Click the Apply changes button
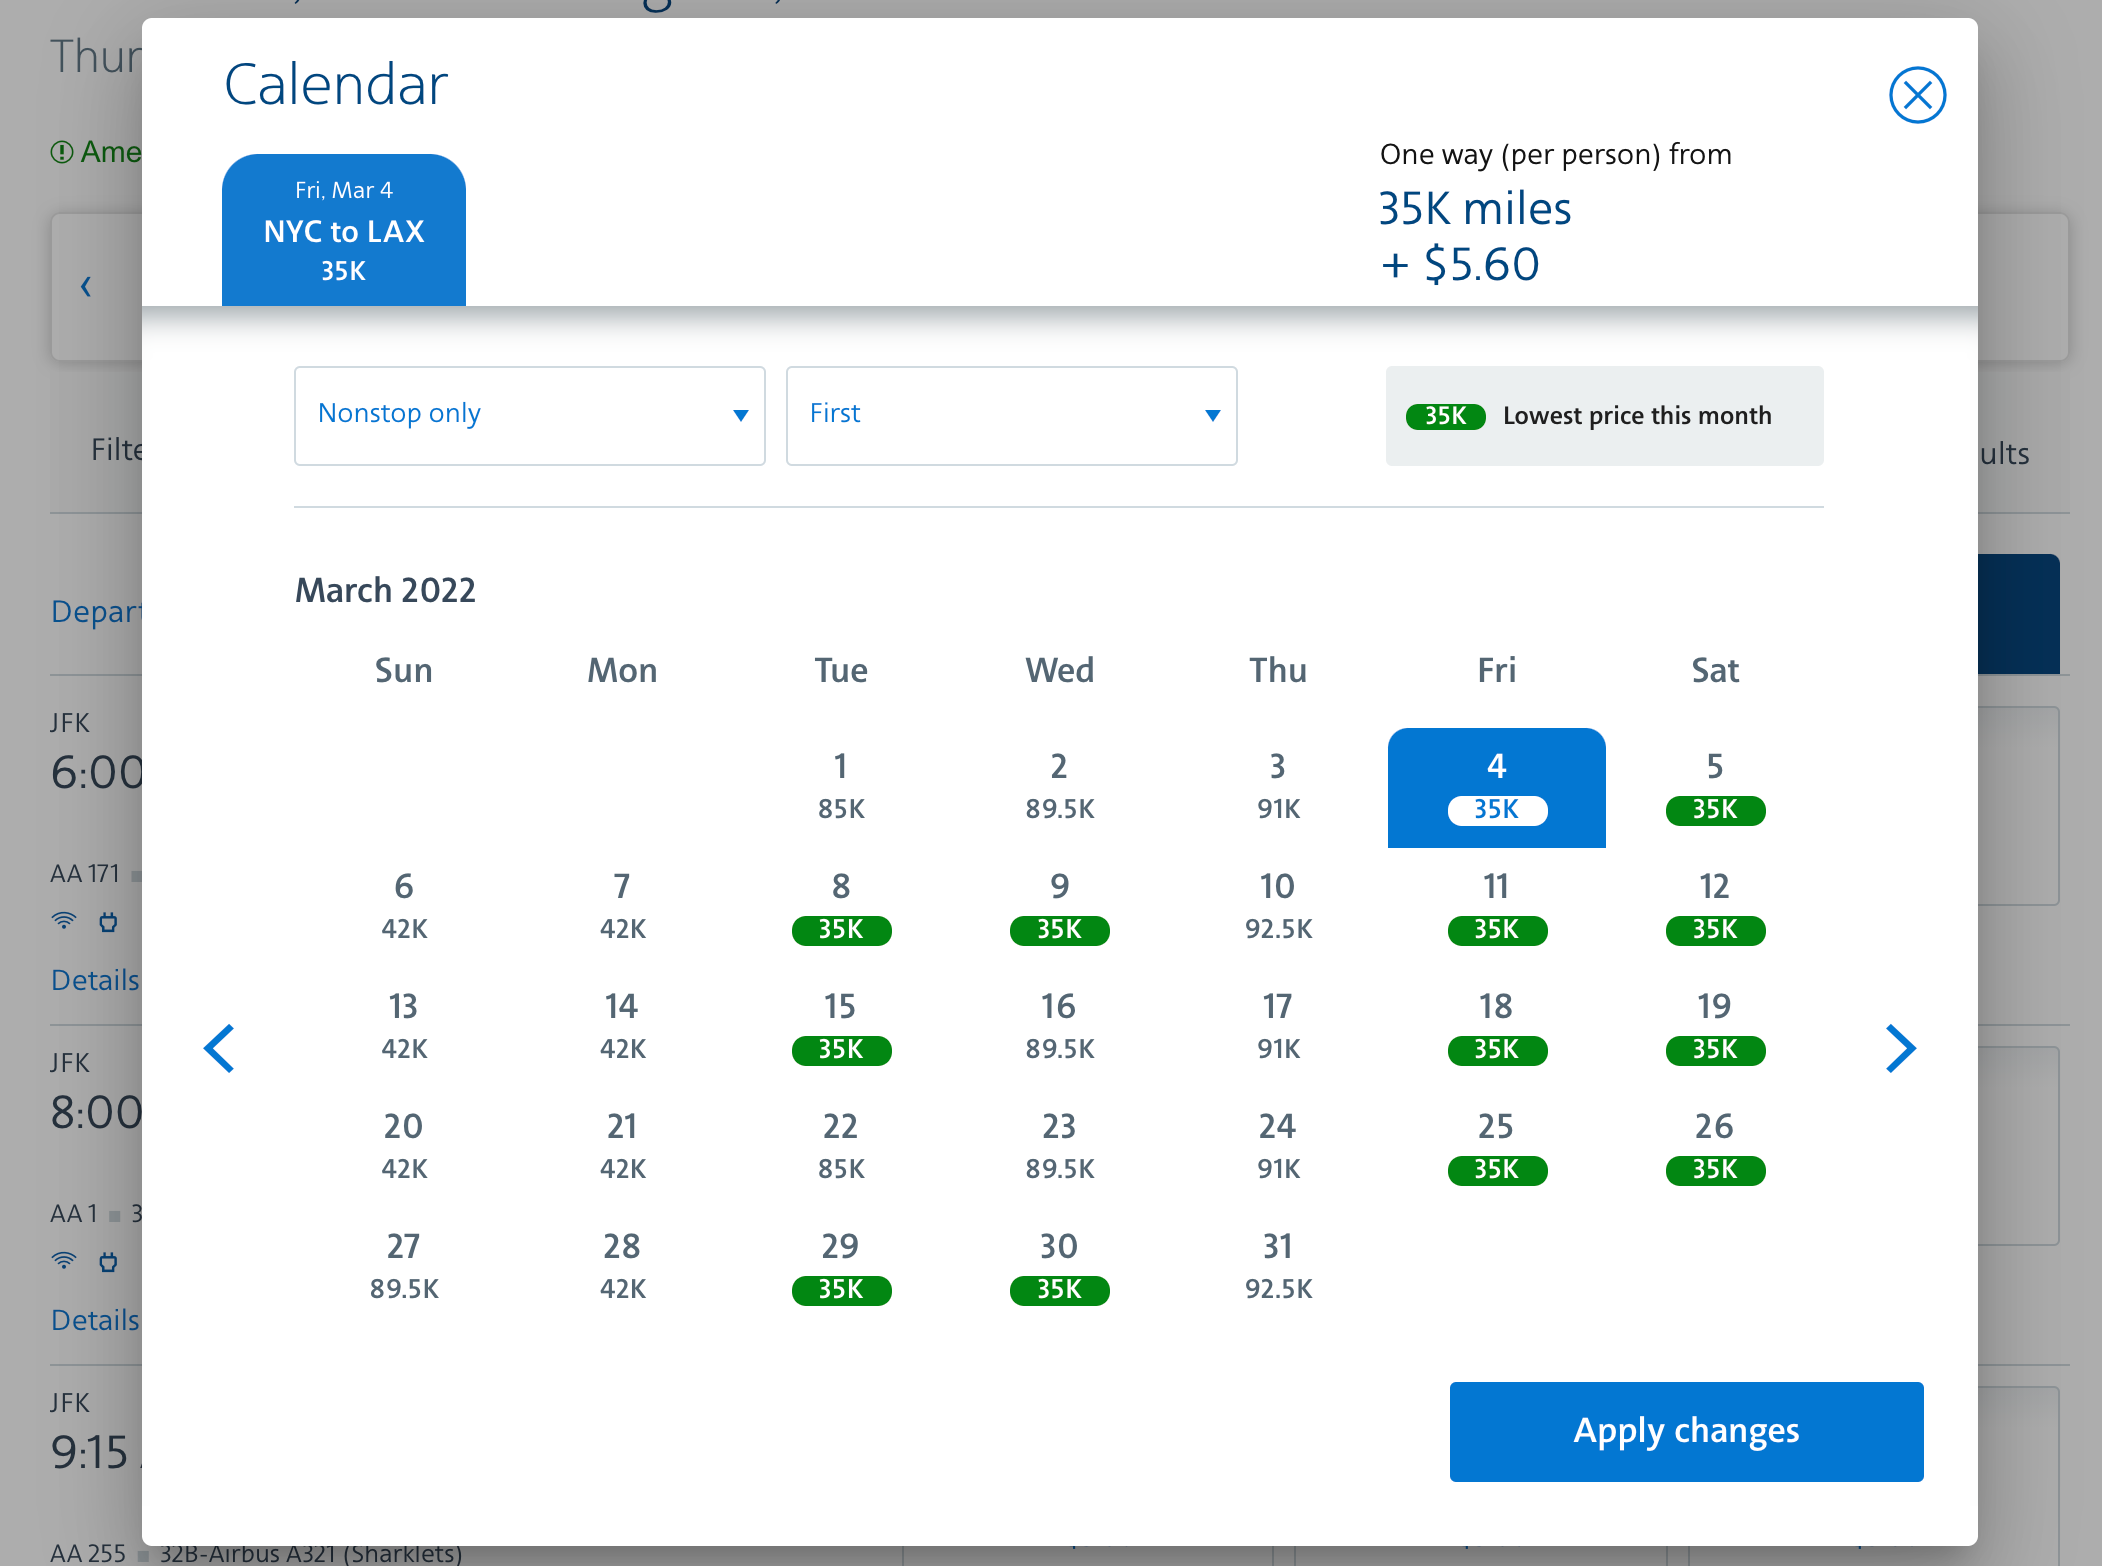This screenshot has height=1566, width=2102. click(x=1685, y=1431)
